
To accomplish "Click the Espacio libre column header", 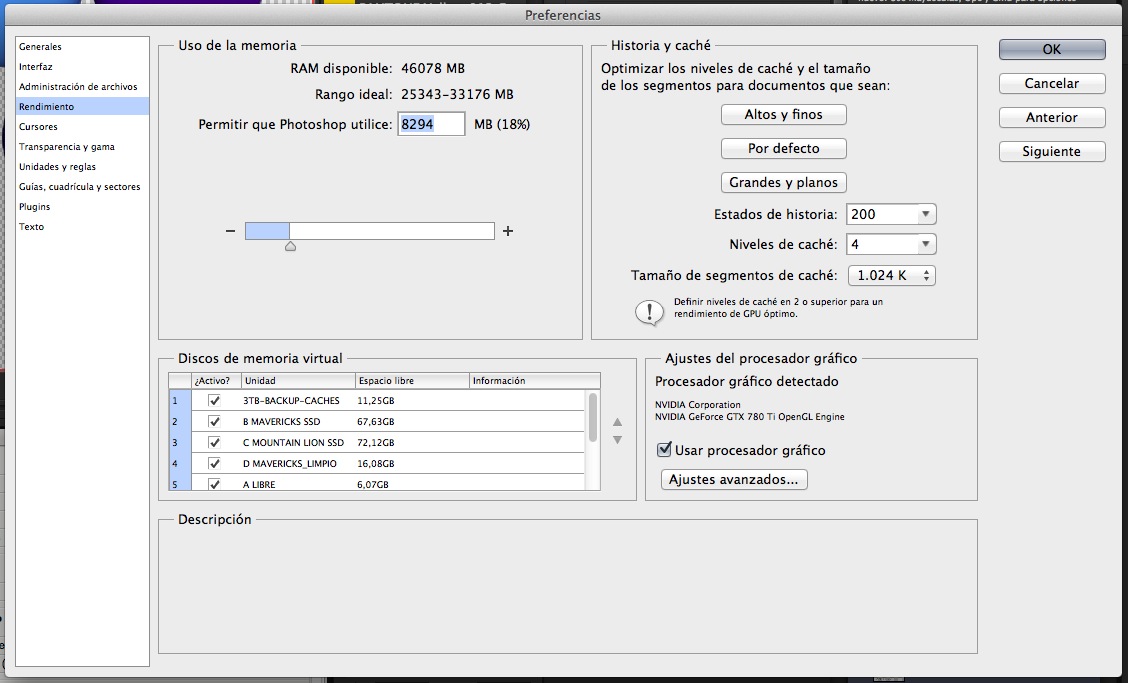I will pos(412,381).
